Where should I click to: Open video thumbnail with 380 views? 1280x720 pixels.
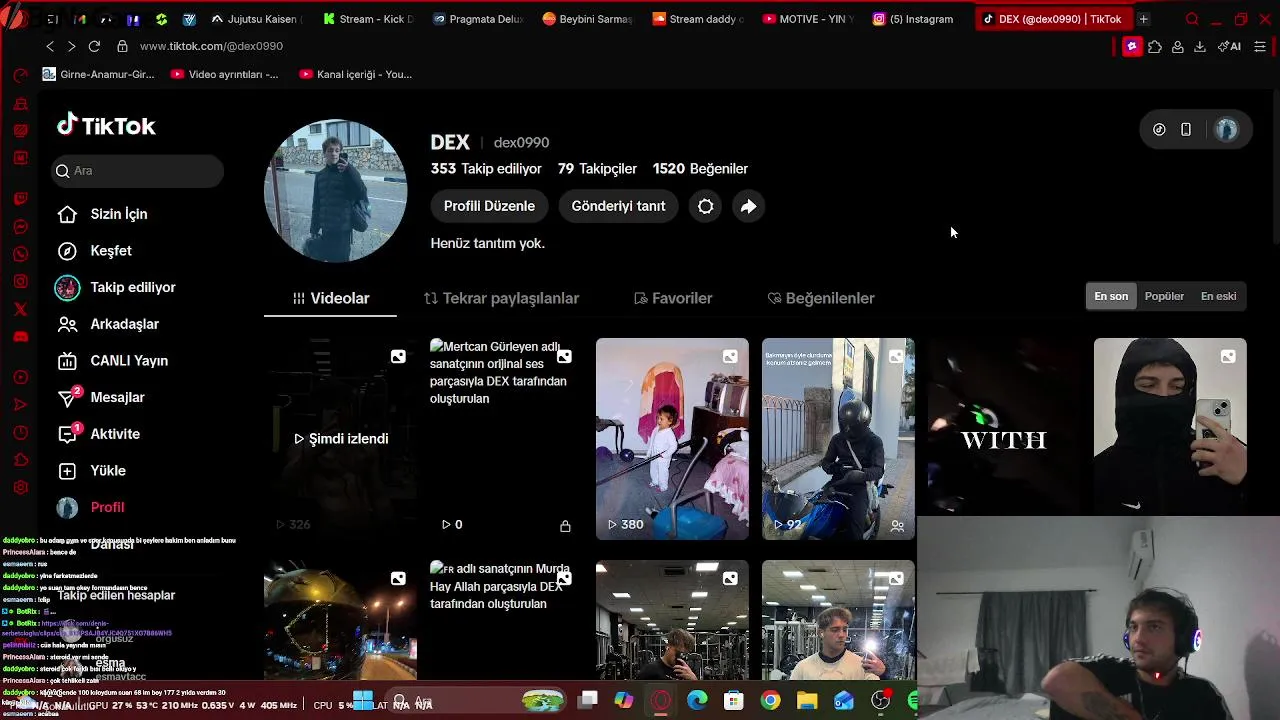tap(672, 439)
